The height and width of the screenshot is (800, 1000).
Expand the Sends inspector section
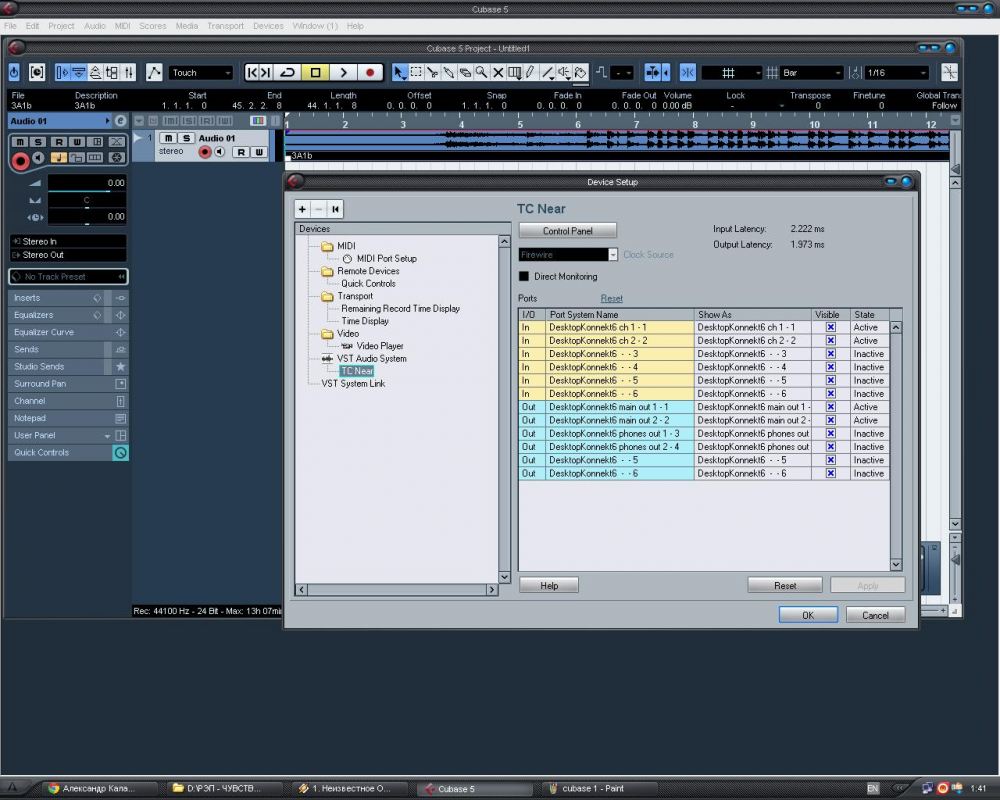click(56, 350)
